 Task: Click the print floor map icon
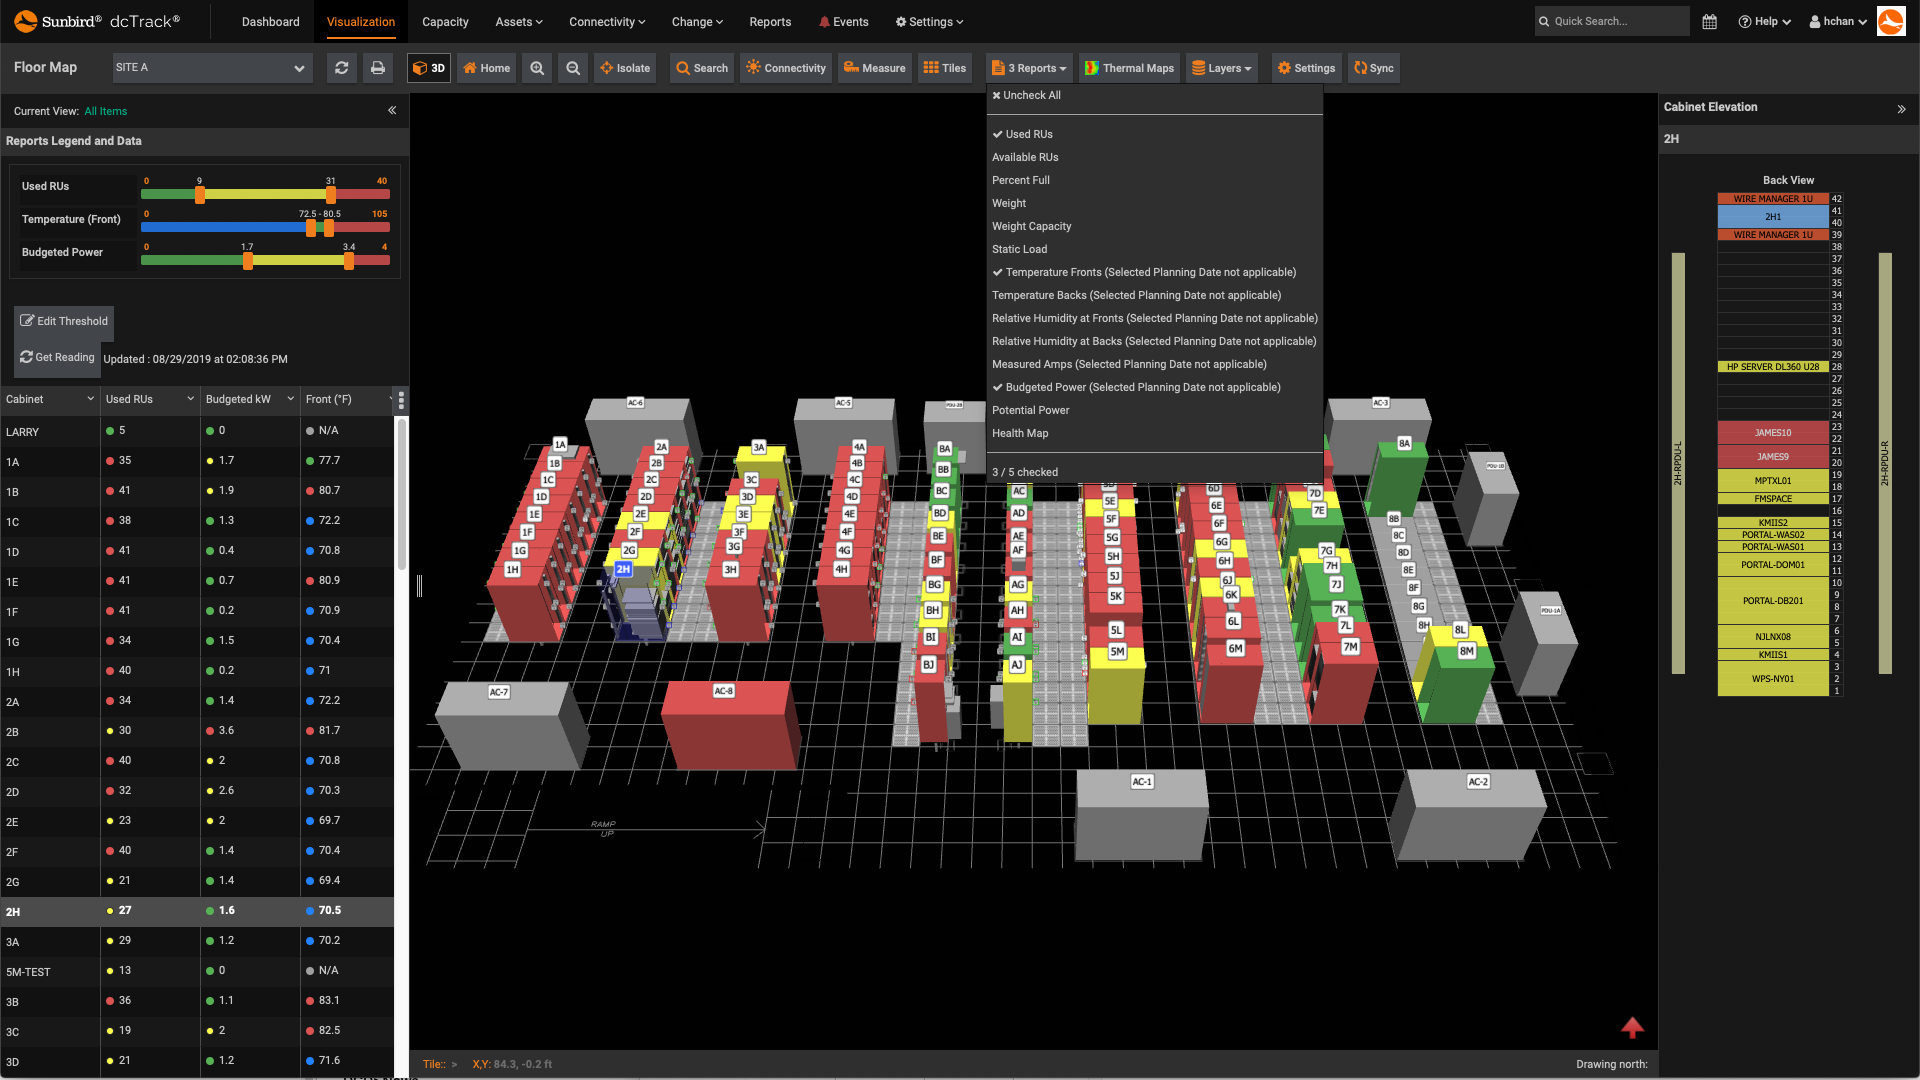(x=378, y=68)
